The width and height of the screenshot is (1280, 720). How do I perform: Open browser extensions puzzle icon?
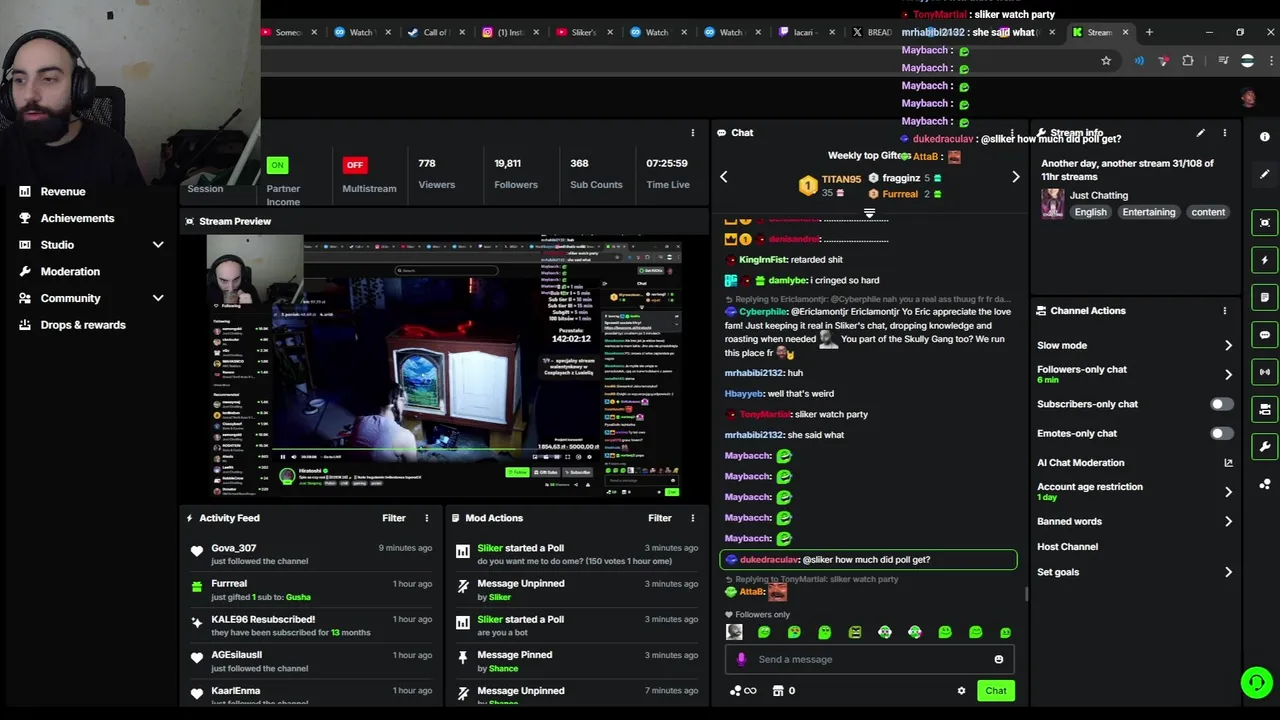1188,61
